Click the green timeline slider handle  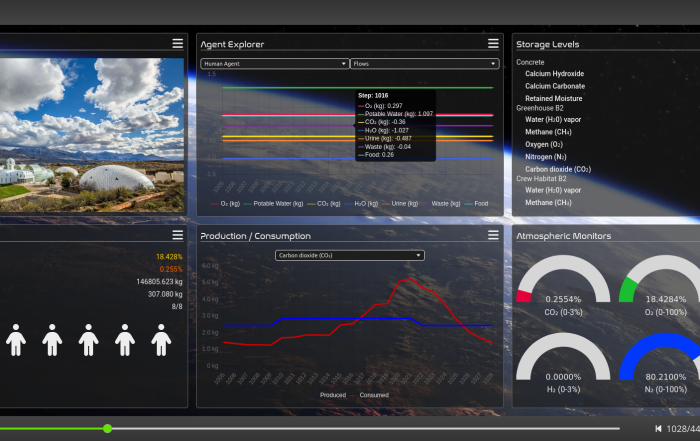(x=107, y=428)
